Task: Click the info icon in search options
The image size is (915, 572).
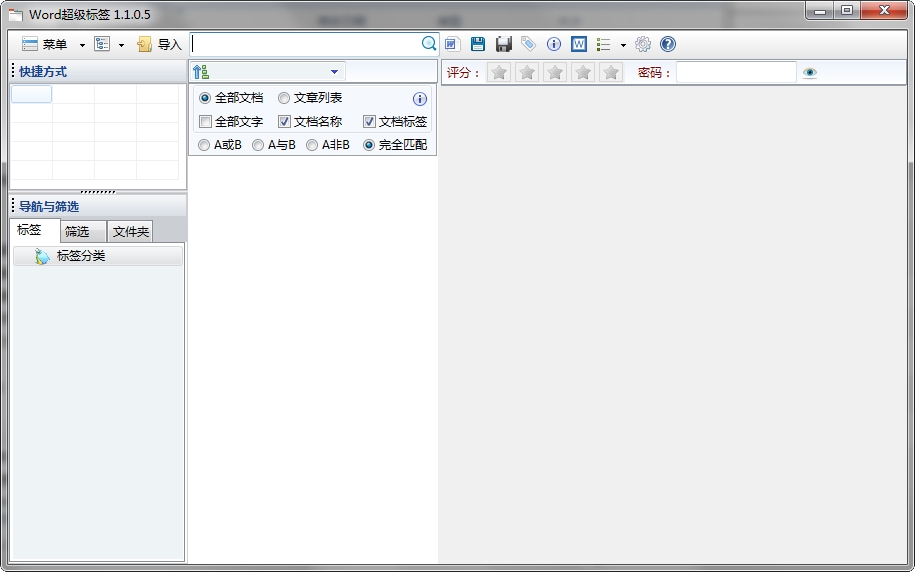Action: pos(420,99)
